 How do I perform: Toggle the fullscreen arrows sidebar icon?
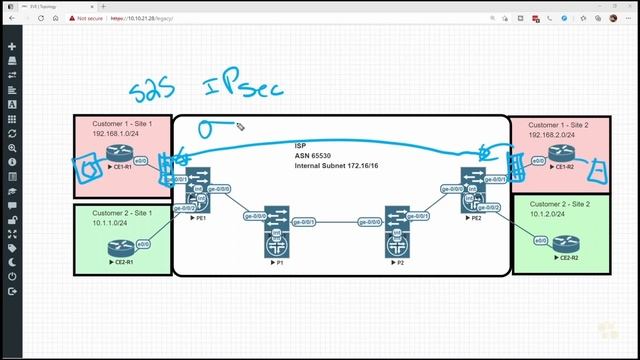(x=12, y=234)
